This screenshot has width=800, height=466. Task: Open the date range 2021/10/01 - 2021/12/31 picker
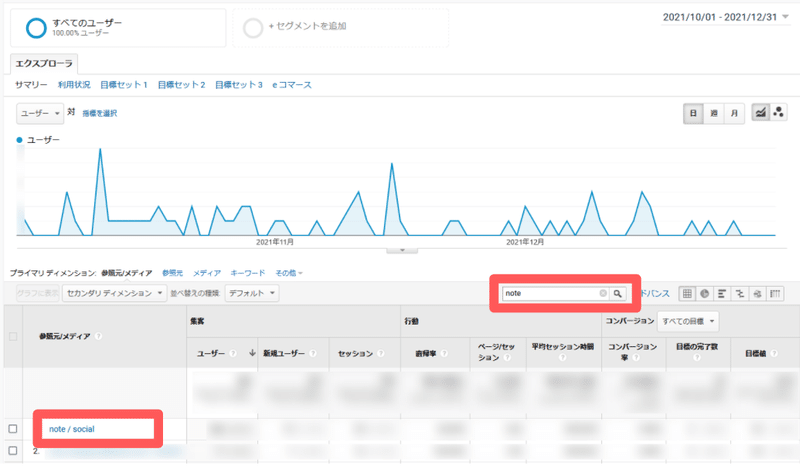726,17
